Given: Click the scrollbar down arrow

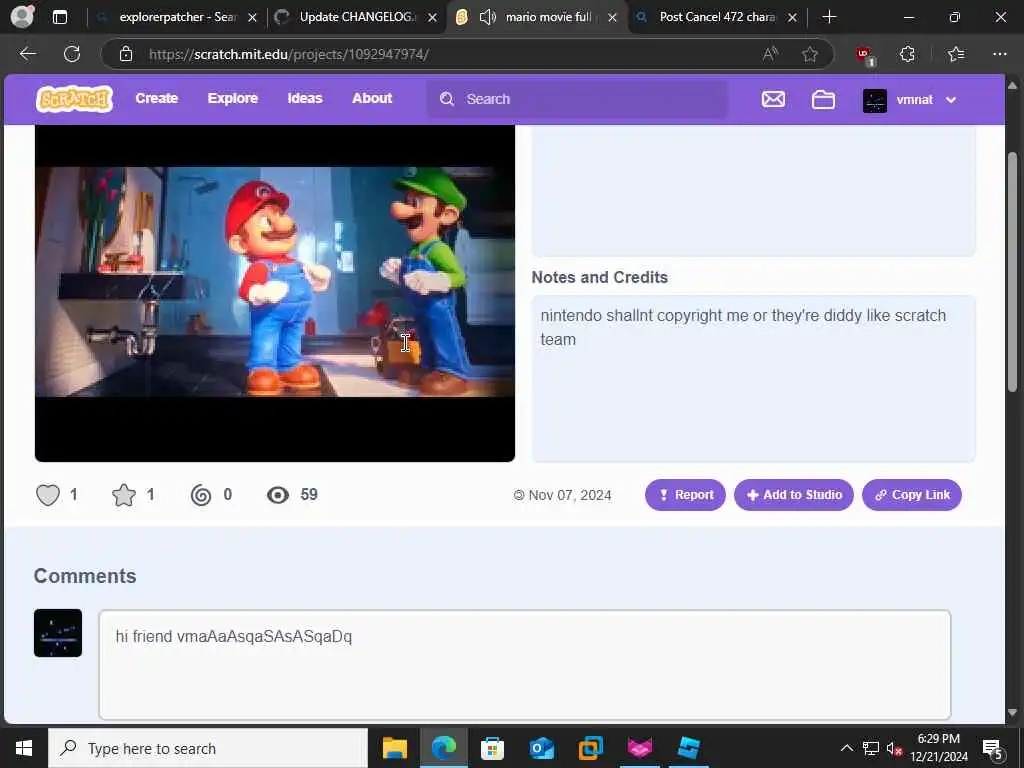Looking at the screenshot, I should pyautogui.click(x=1012, y=712).
